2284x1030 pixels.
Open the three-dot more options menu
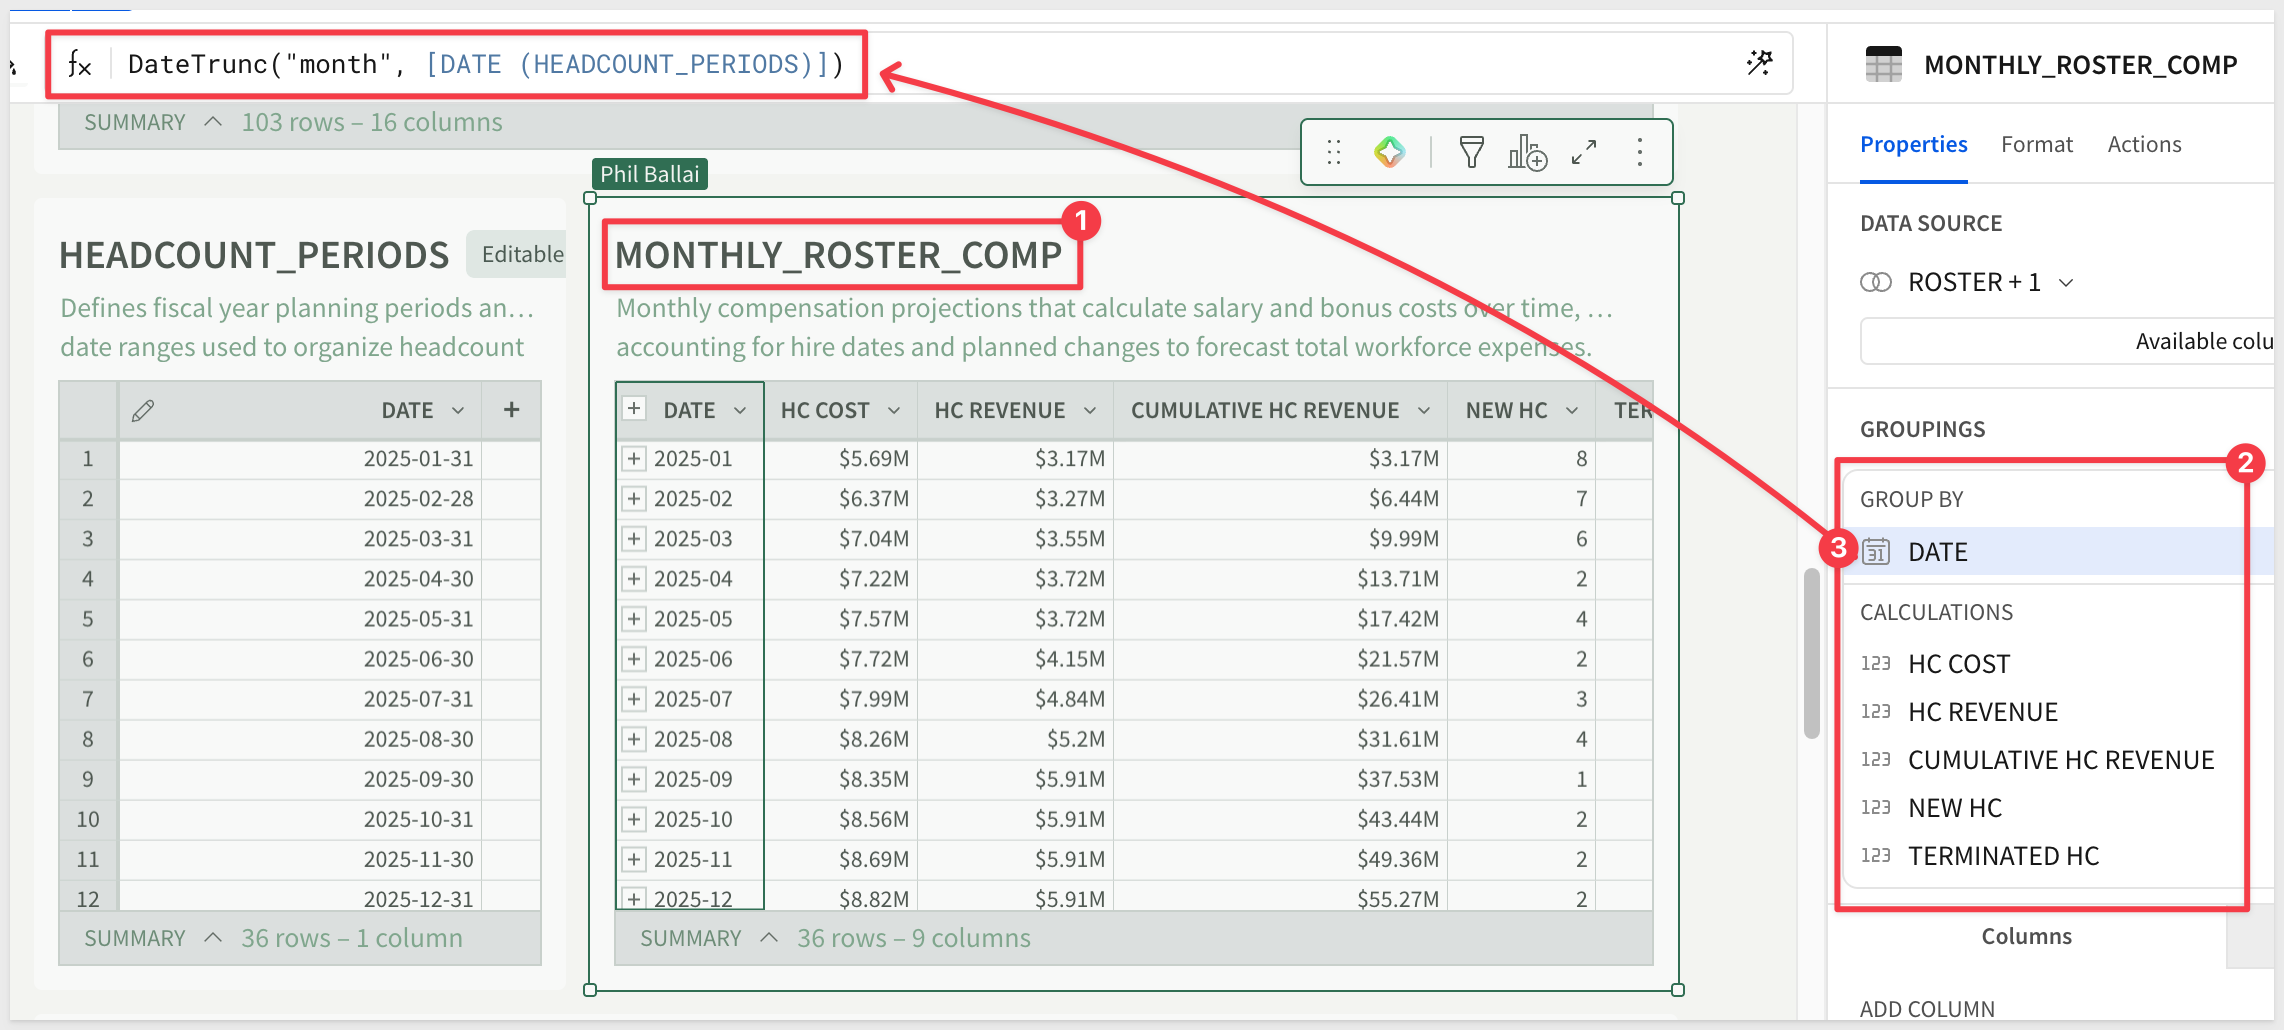(1640, 152)
